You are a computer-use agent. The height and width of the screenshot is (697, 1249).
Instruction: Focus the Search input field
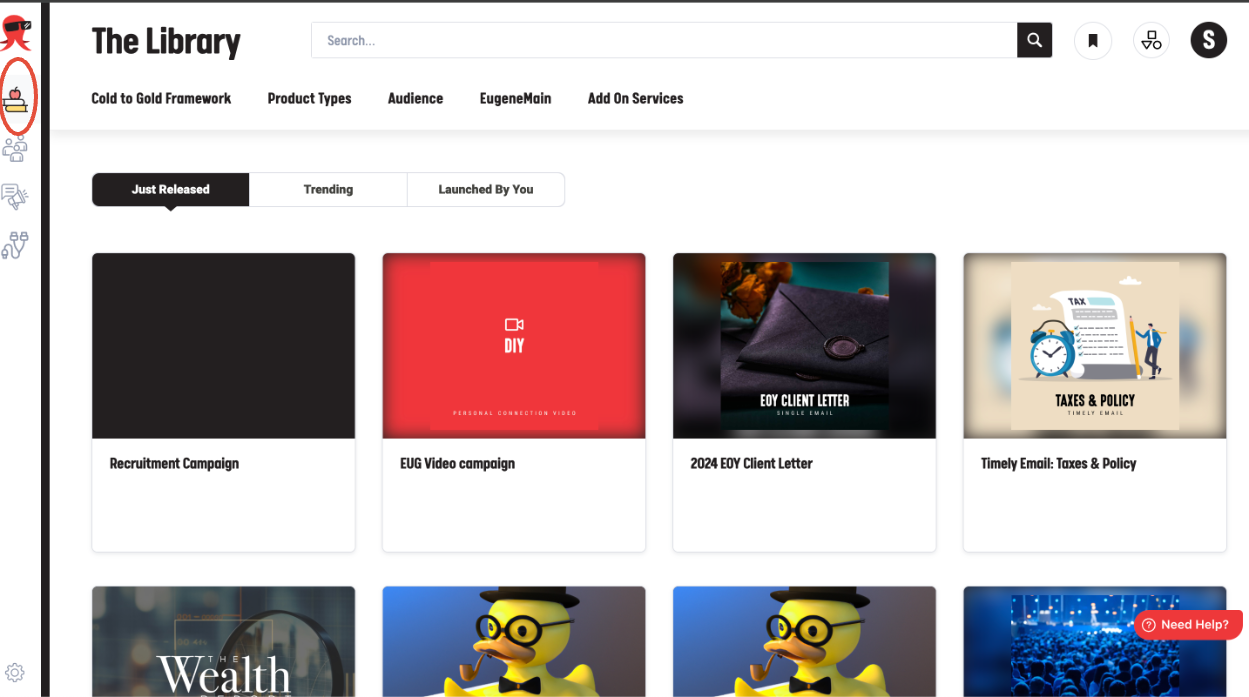(664, 41)
